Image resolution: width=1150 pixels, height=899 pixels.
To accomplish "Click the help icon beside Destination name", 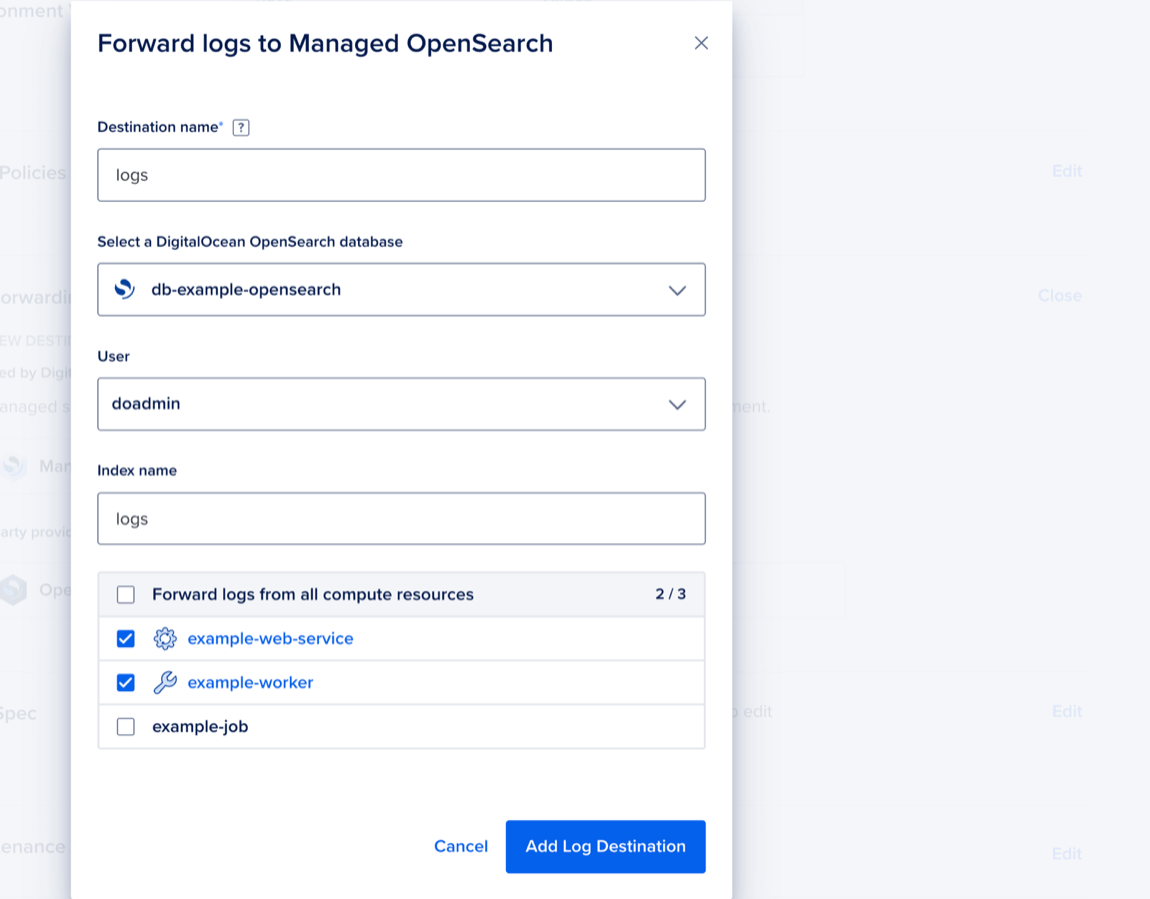I will tap(241, 128).
